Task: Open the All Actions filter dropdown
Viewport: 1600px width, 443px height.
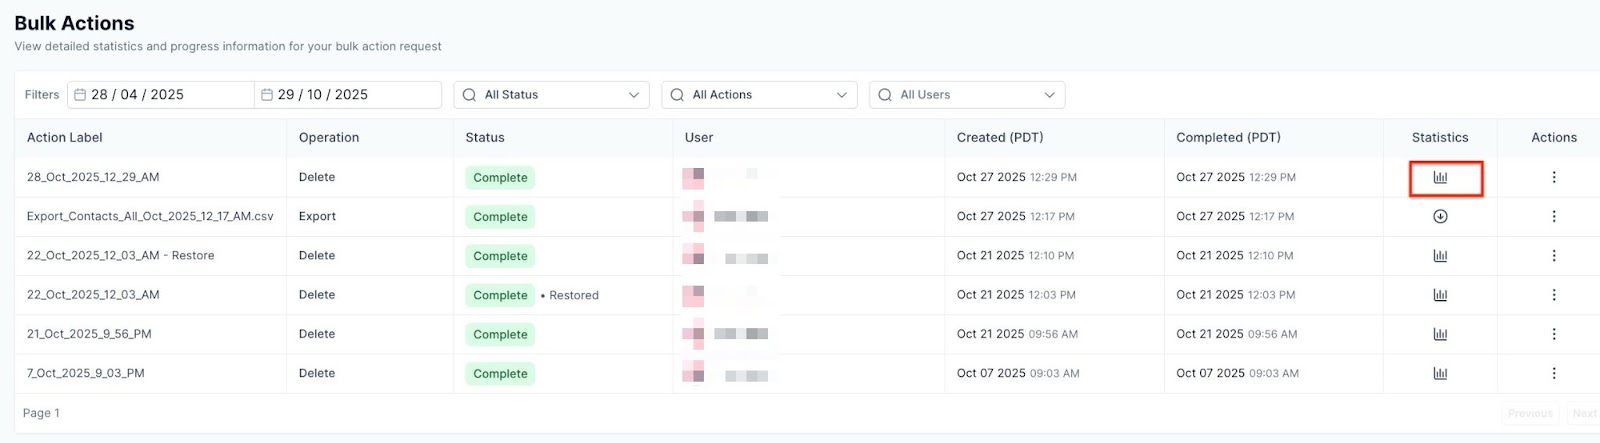Action: (759, 95)
